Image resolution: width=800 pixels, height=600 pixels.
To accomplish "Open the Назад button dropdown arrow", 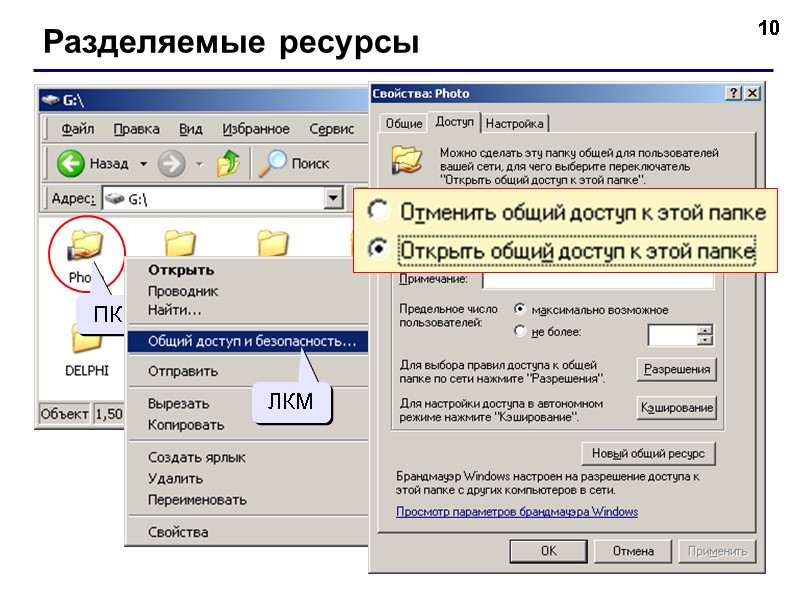I will click(142, 162).
